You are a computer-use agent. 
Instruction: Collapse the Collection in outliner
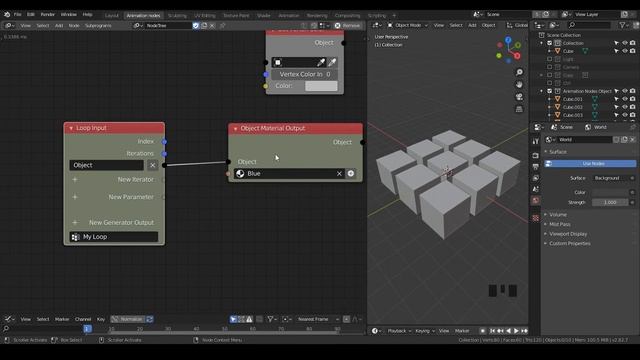click(542, 43)
